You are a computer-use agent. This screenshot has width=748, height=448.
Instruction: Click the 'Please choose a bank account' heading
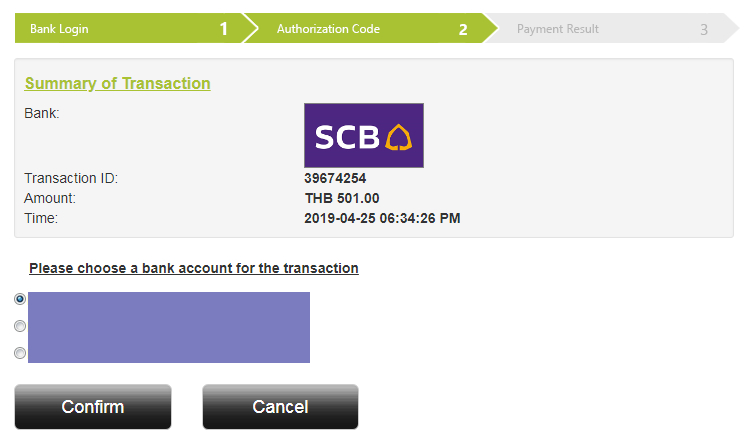point(193,268)
